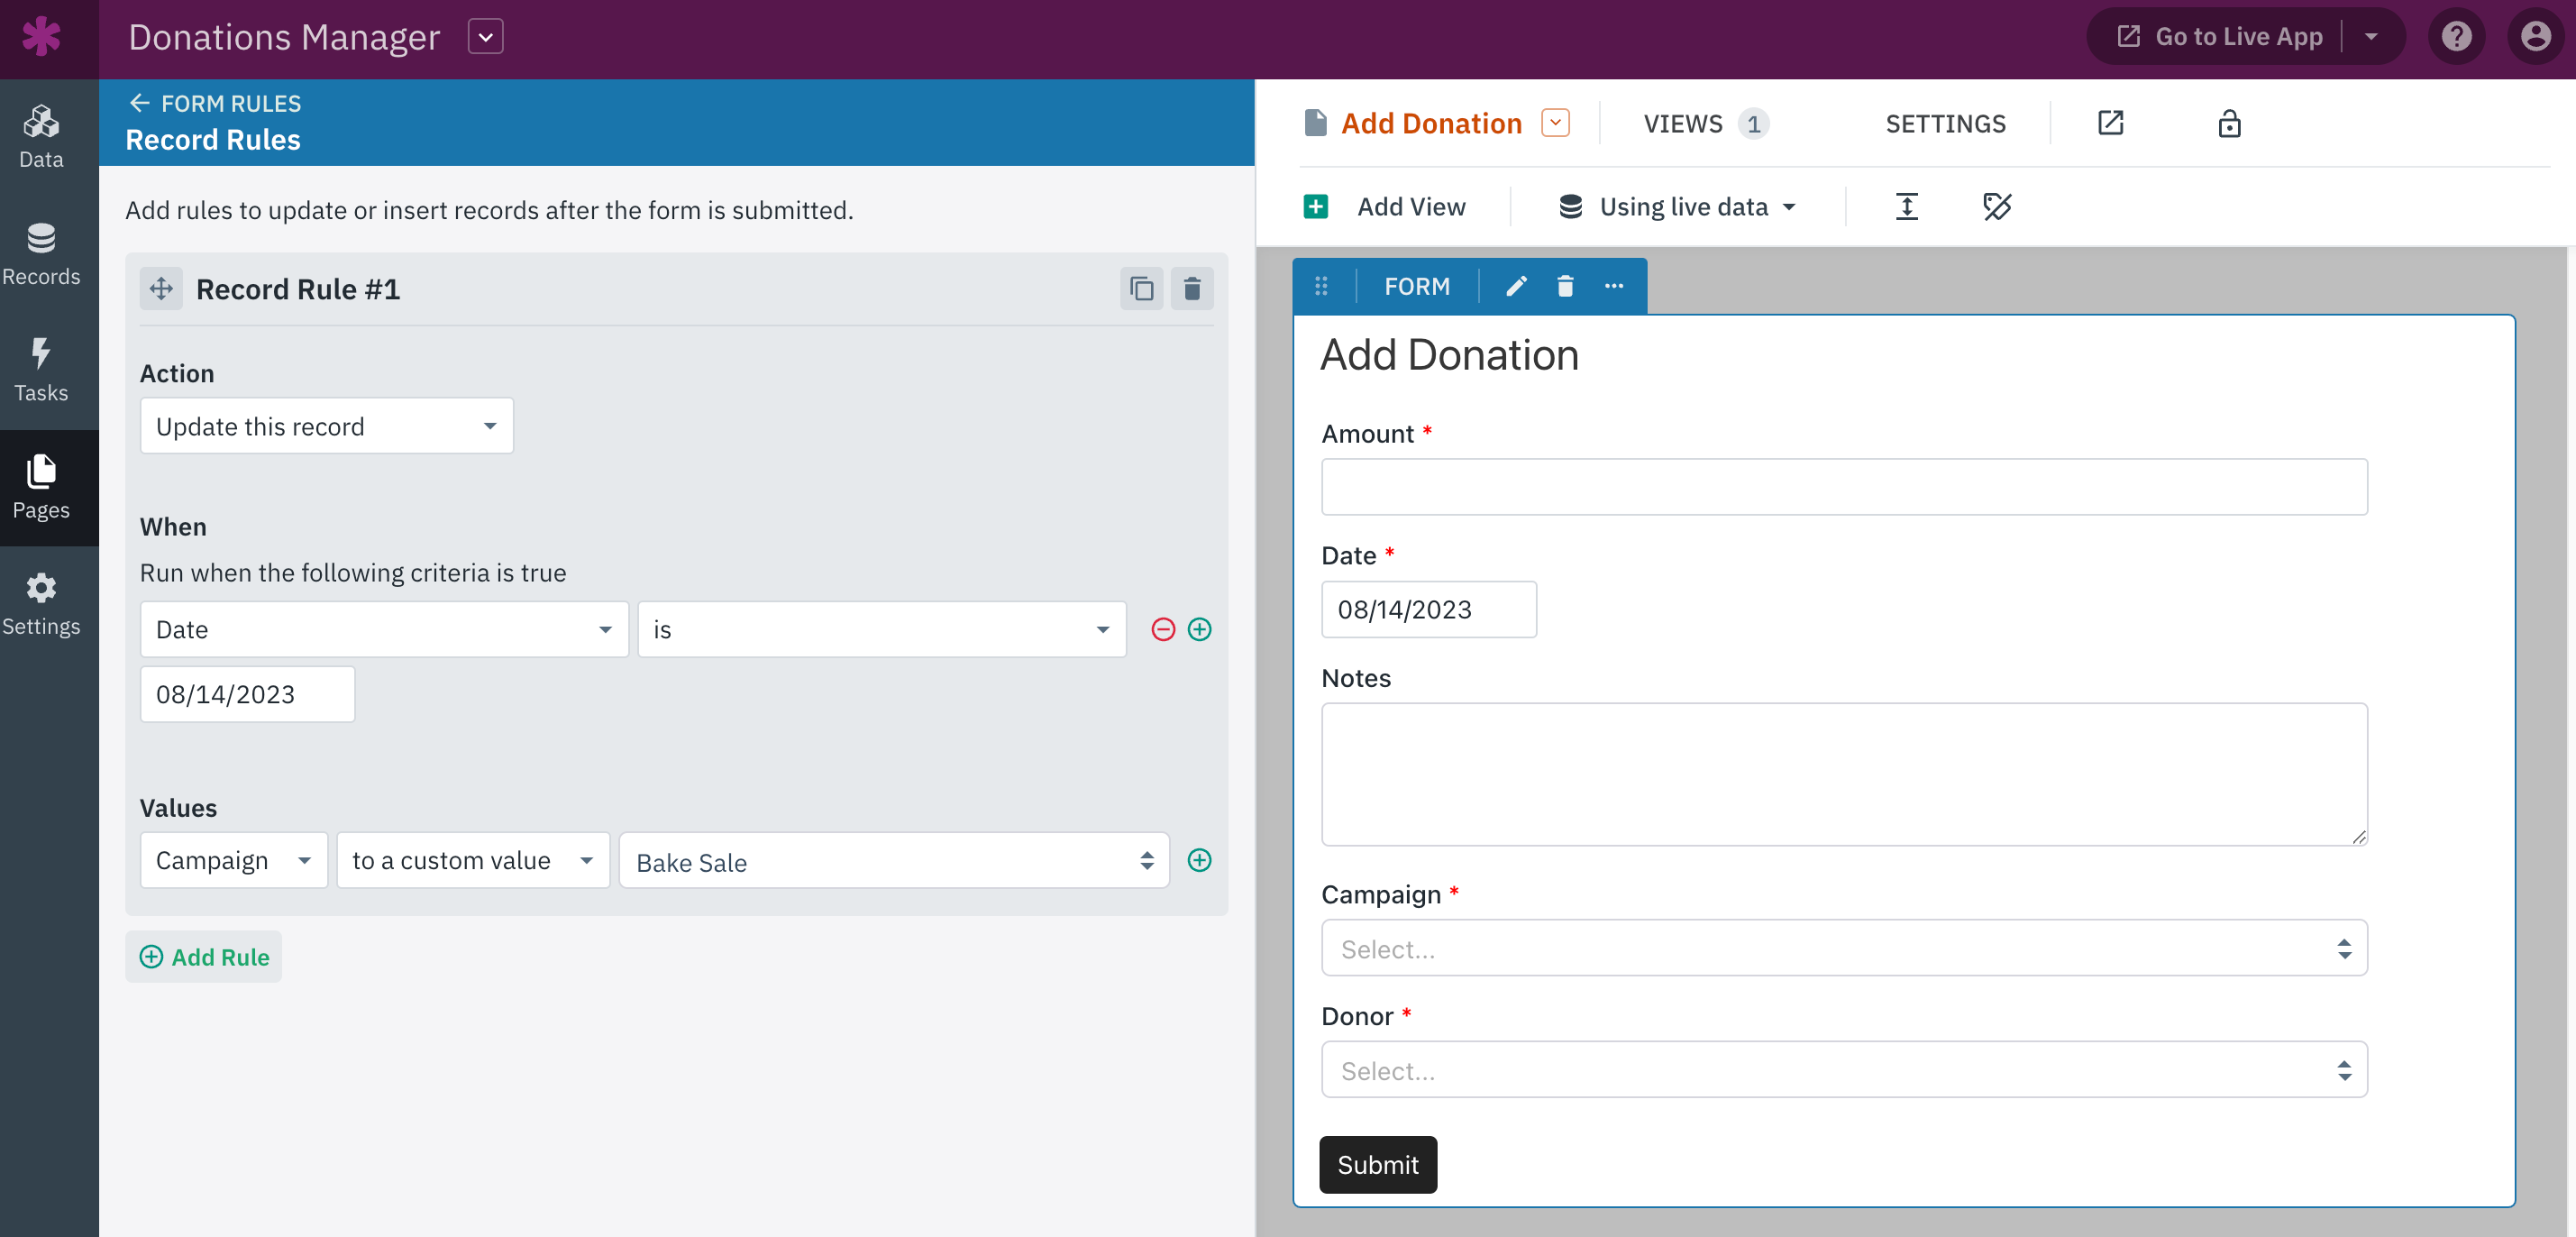Click the Donations Manager app title
The image size is (2576, 1237).
click(284, 37)
